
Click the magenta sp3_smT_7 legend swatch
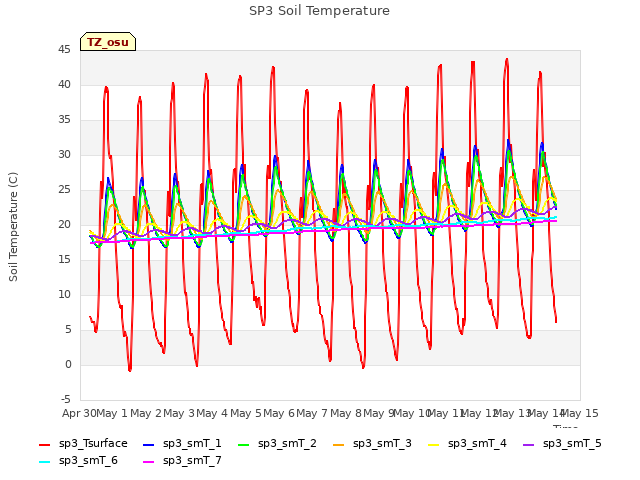pos(149,462)
